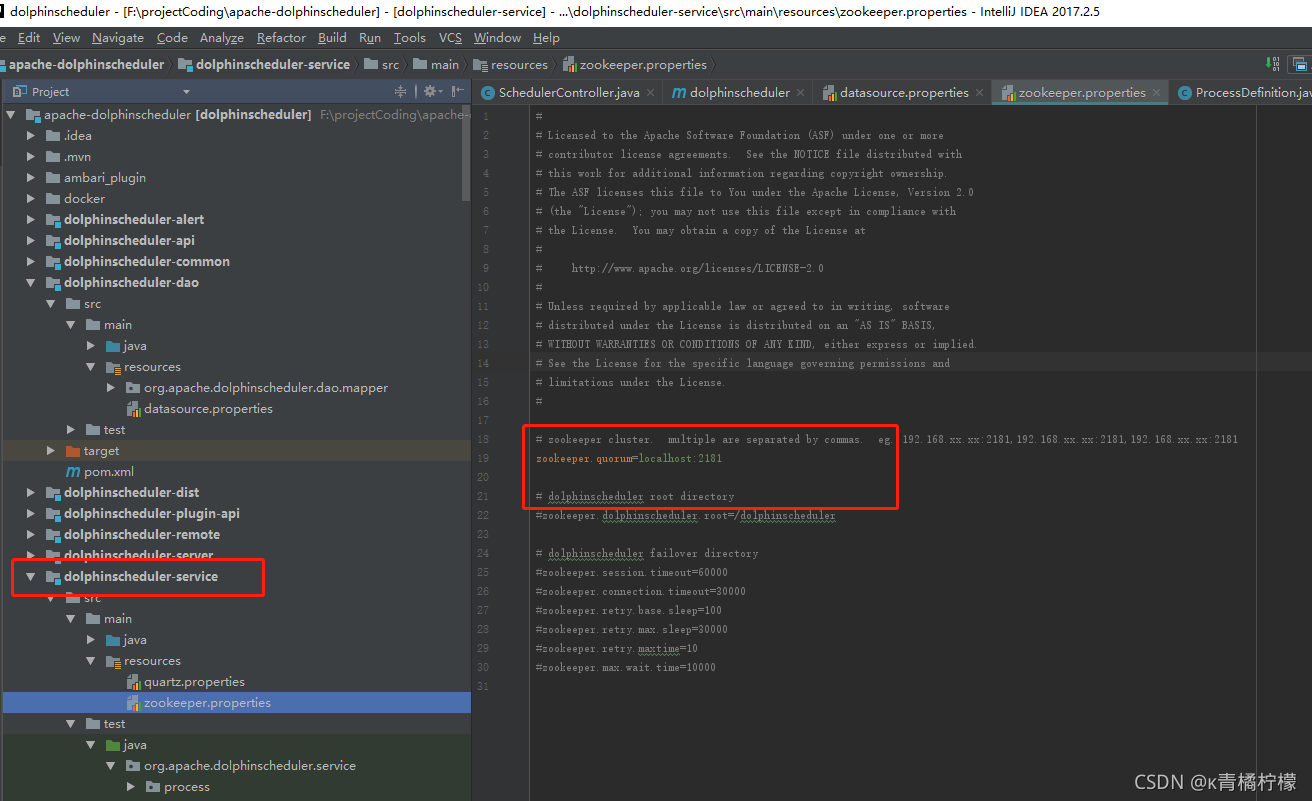Open the Run menu

pos(370,38)
